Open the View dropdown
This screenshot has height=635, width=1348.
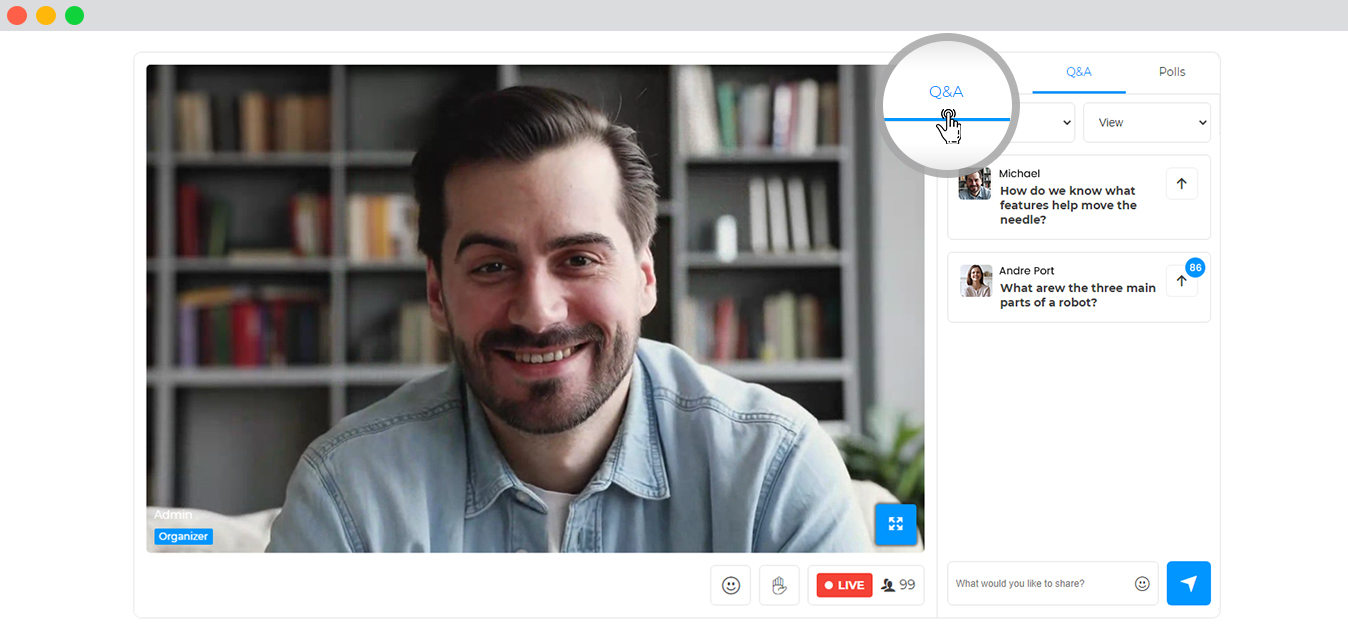pos(1147,122)
